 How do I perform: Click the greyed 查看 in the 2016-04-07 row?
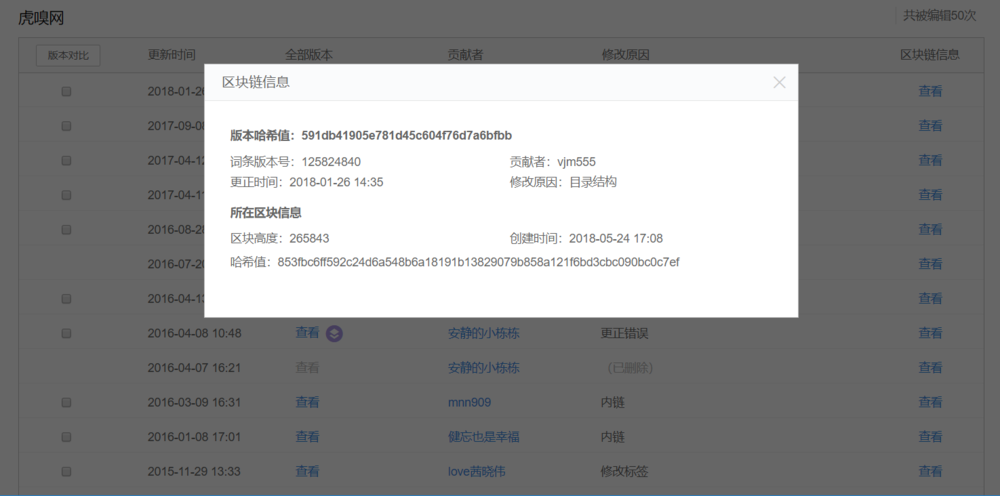click(x=307, y=367)
